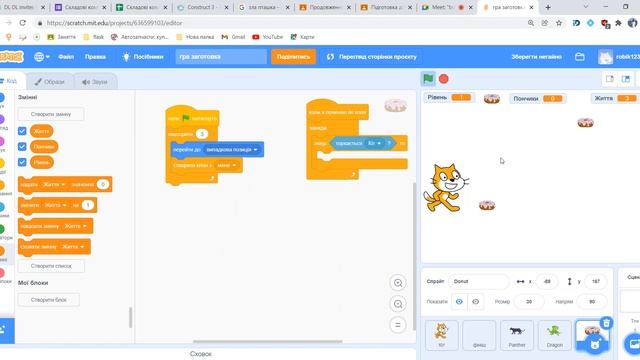Screen dimensions: 640x360
Task: Open Кіт dropdown in торкається block
Action: click(x=374, y=143)
